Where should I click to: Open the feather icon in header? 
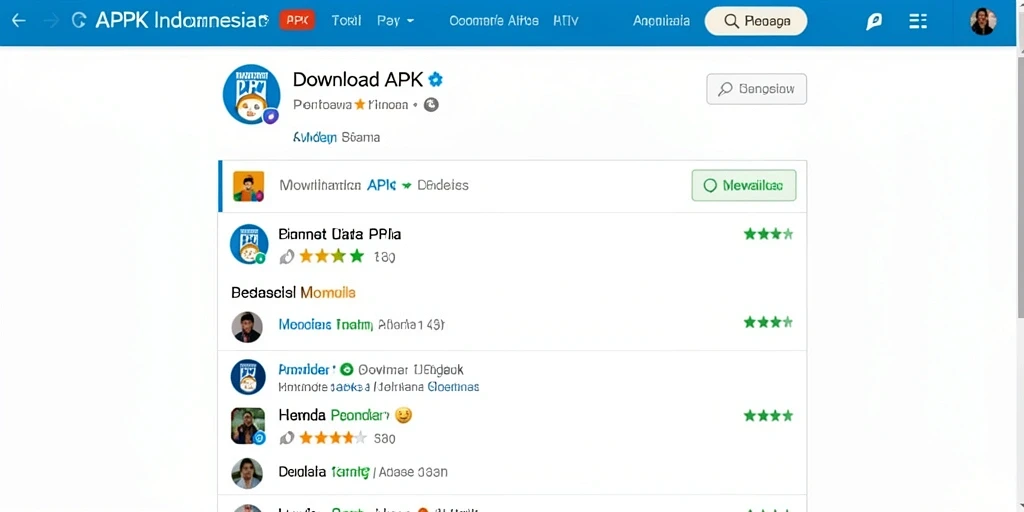(x=874, y=22)
